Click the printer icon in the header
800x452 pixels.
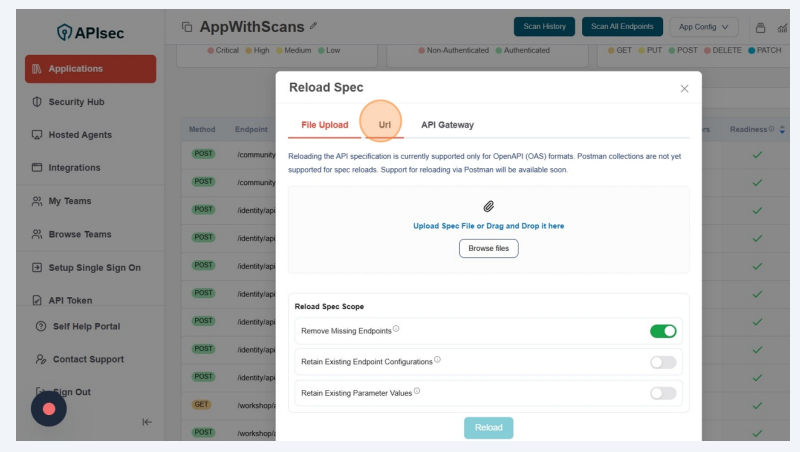(x=760, y=28)
